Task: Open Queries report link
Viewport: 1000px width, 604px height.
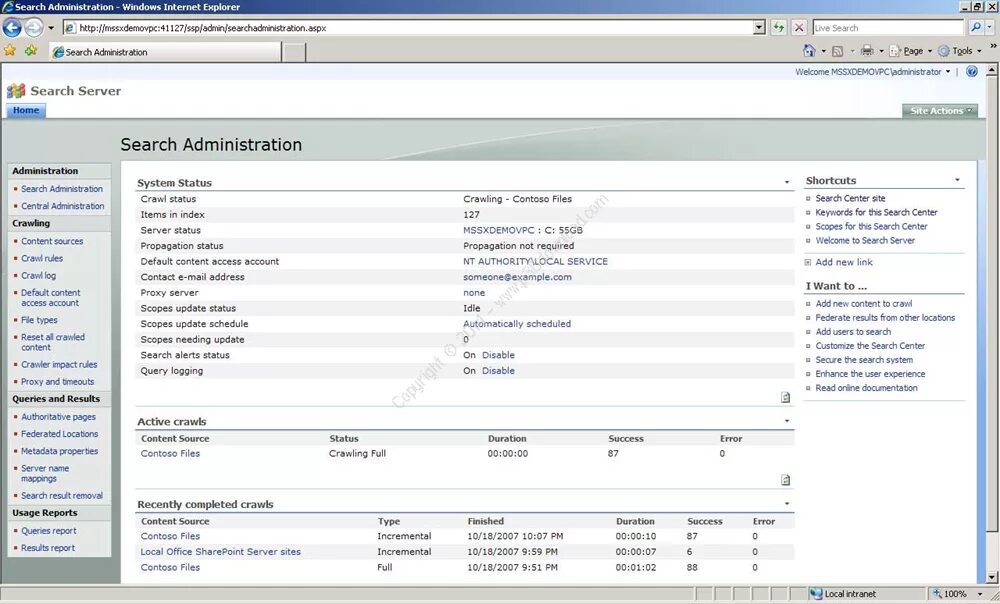Action: [48, 531]
